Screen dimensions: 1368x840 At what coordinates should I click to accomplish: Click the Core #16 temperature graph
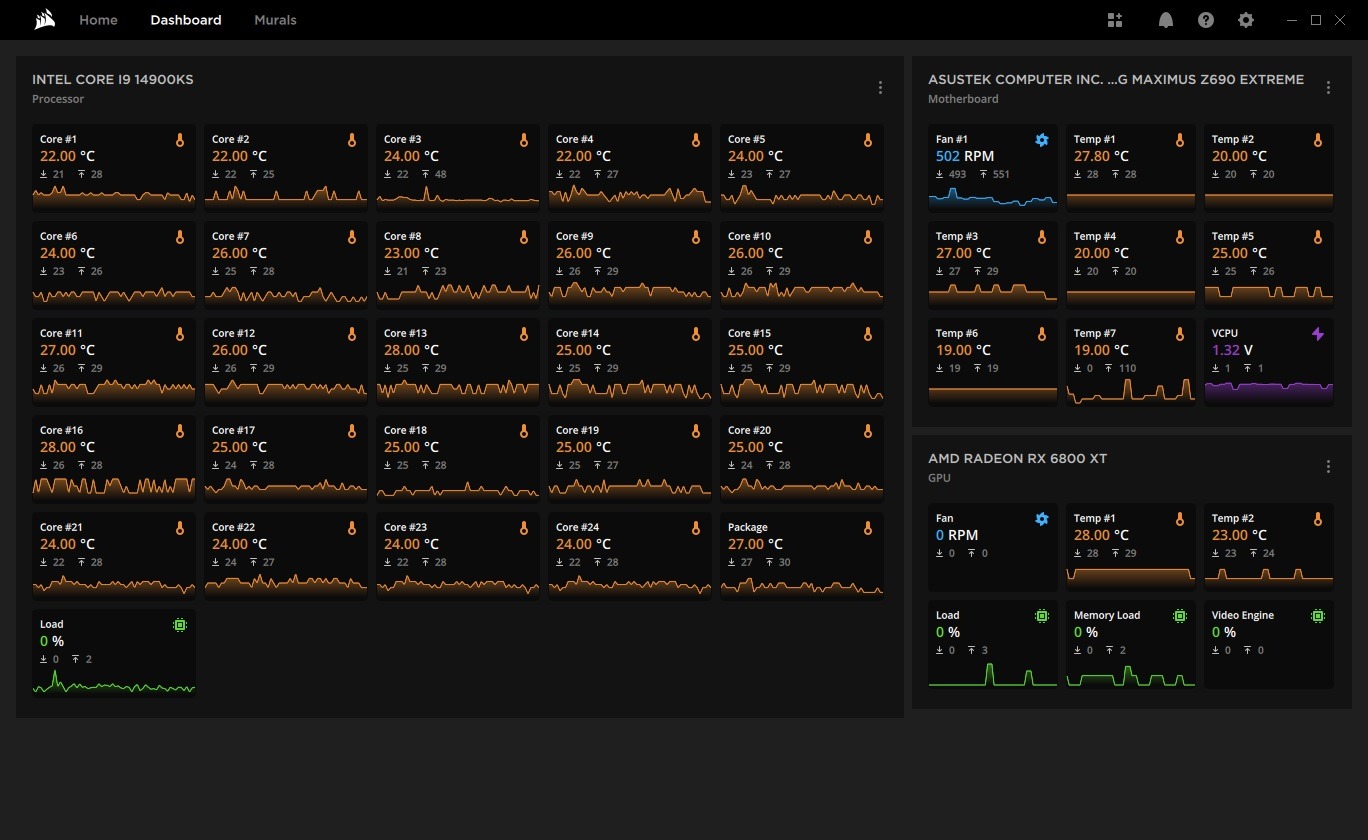(113, 487)
